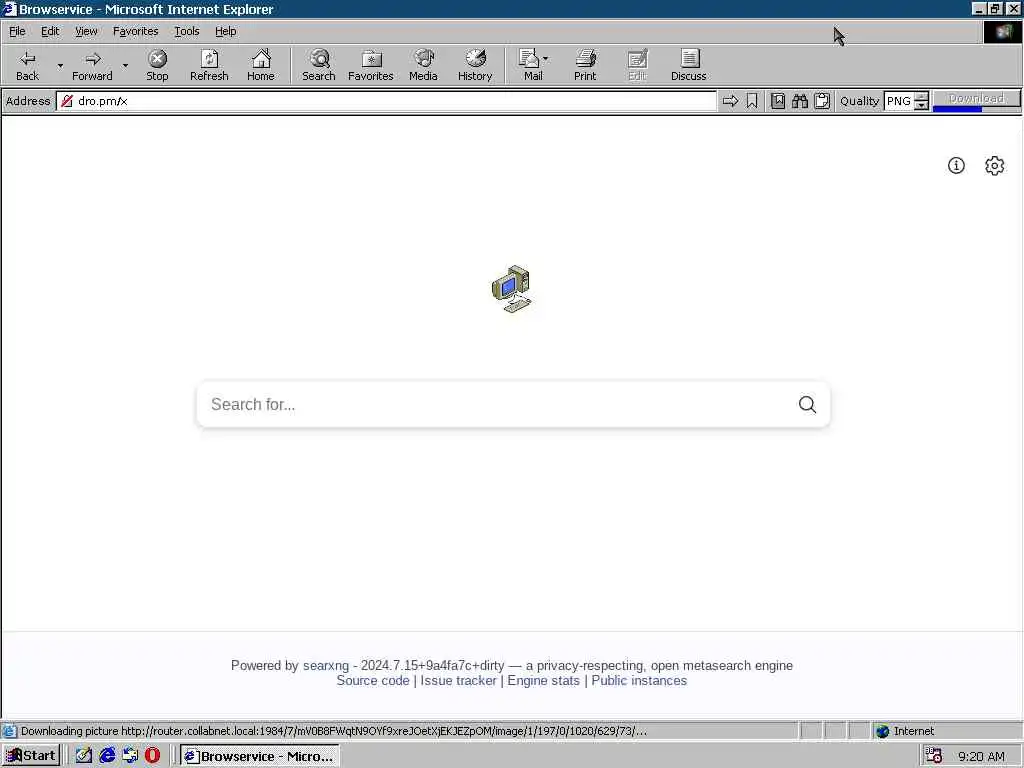This screenshot has height=768, width=1024.
Task: Open the searxng link
Action: (x=326, y=665)
